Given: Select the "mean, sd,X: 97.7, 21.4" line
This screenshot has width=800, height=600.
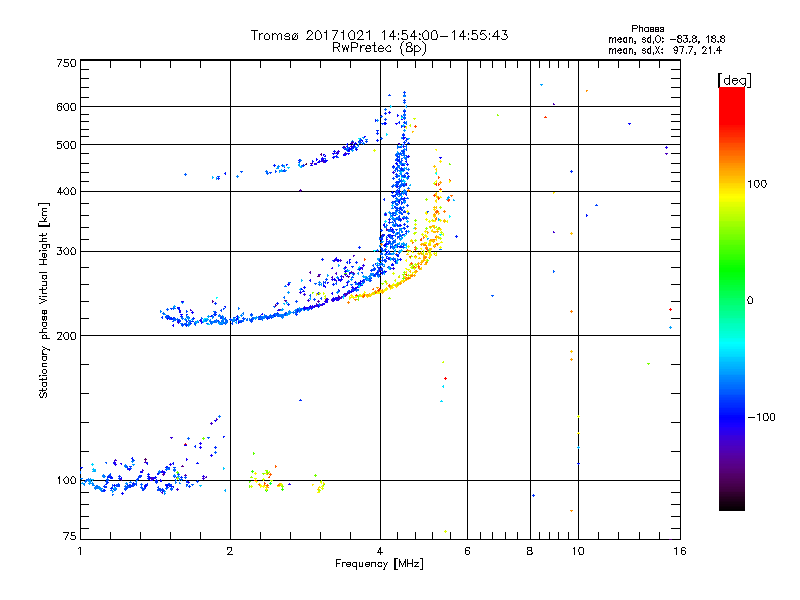Looking at the screenshot, I should [665, 51].
